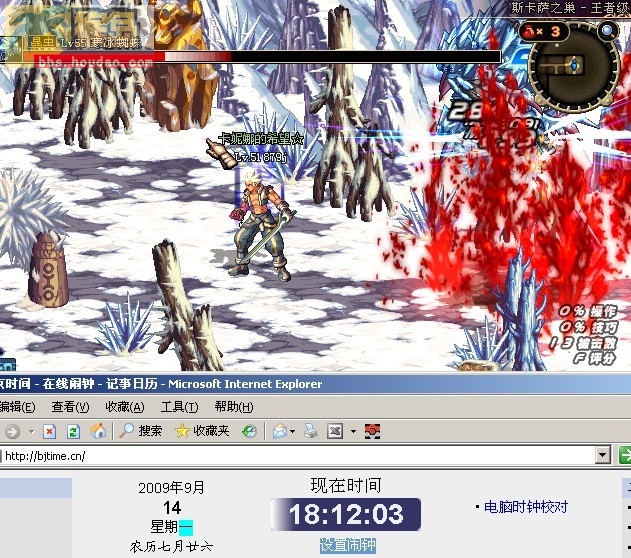Click the address bar showing http://bjtime.cn/
Screen dimensions: 631x558
298,456
